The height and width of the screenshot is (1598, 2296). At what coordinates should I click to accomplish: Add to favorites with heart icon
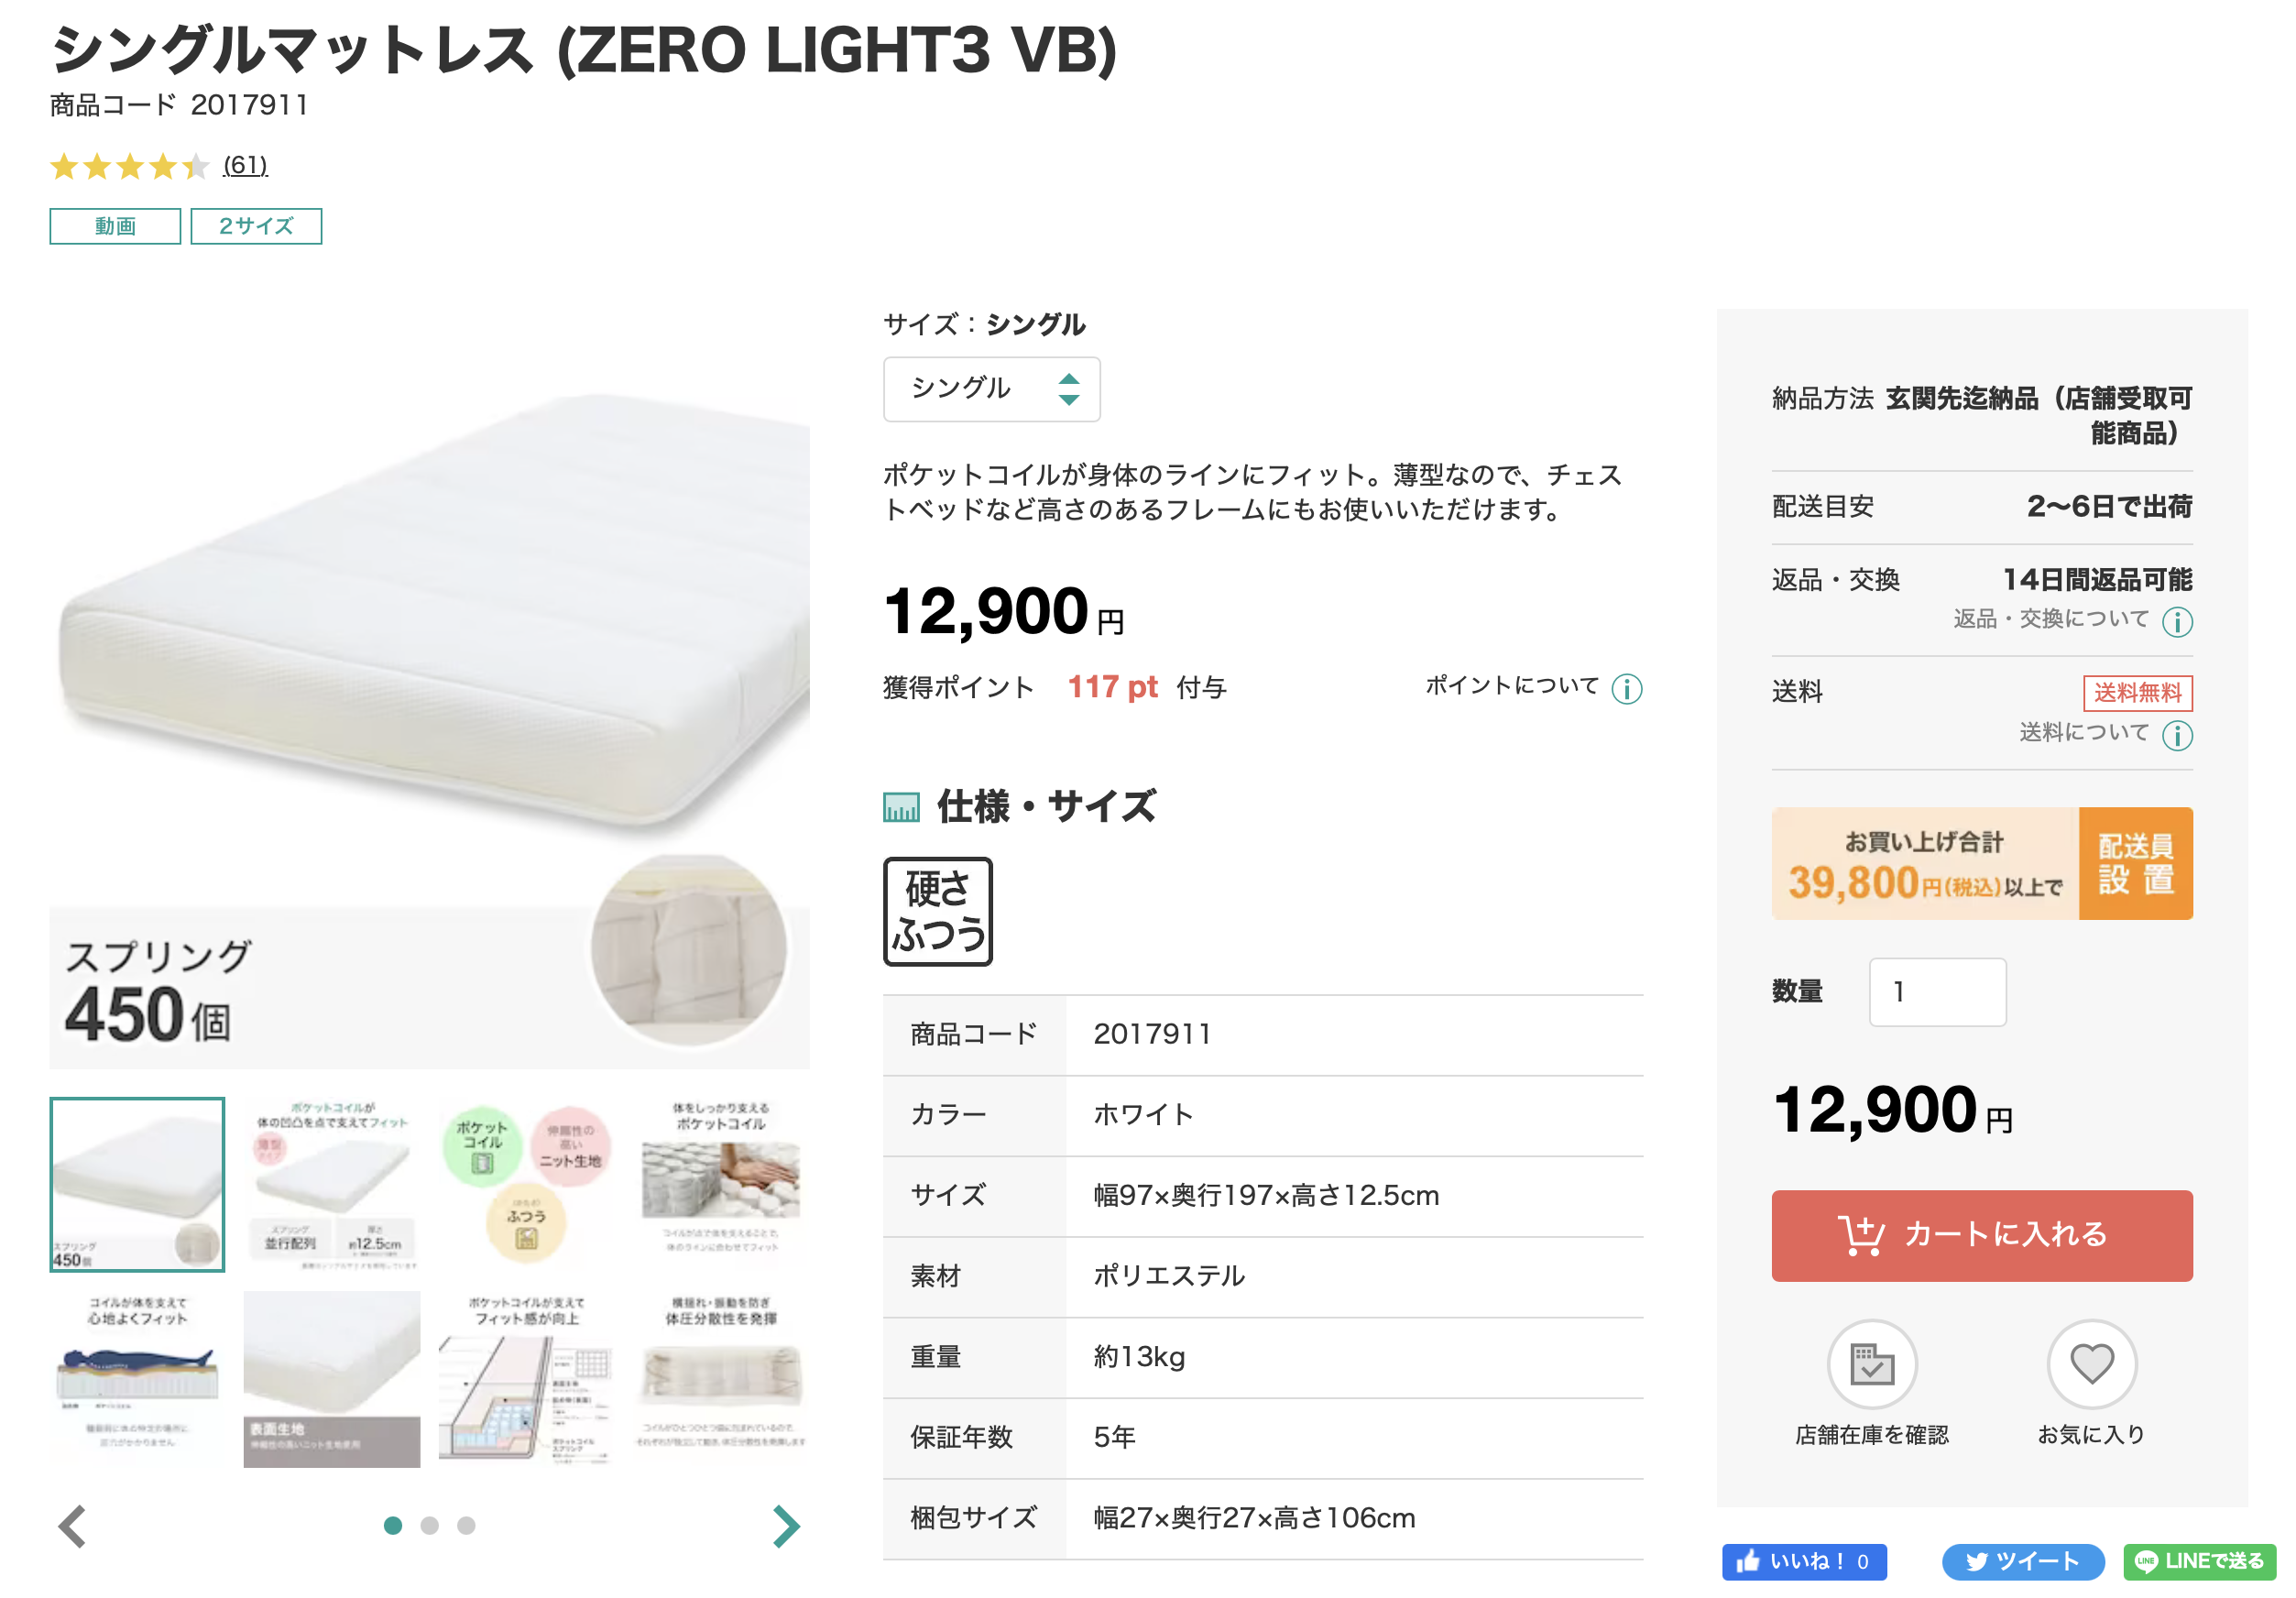tap(2091, 1364)
